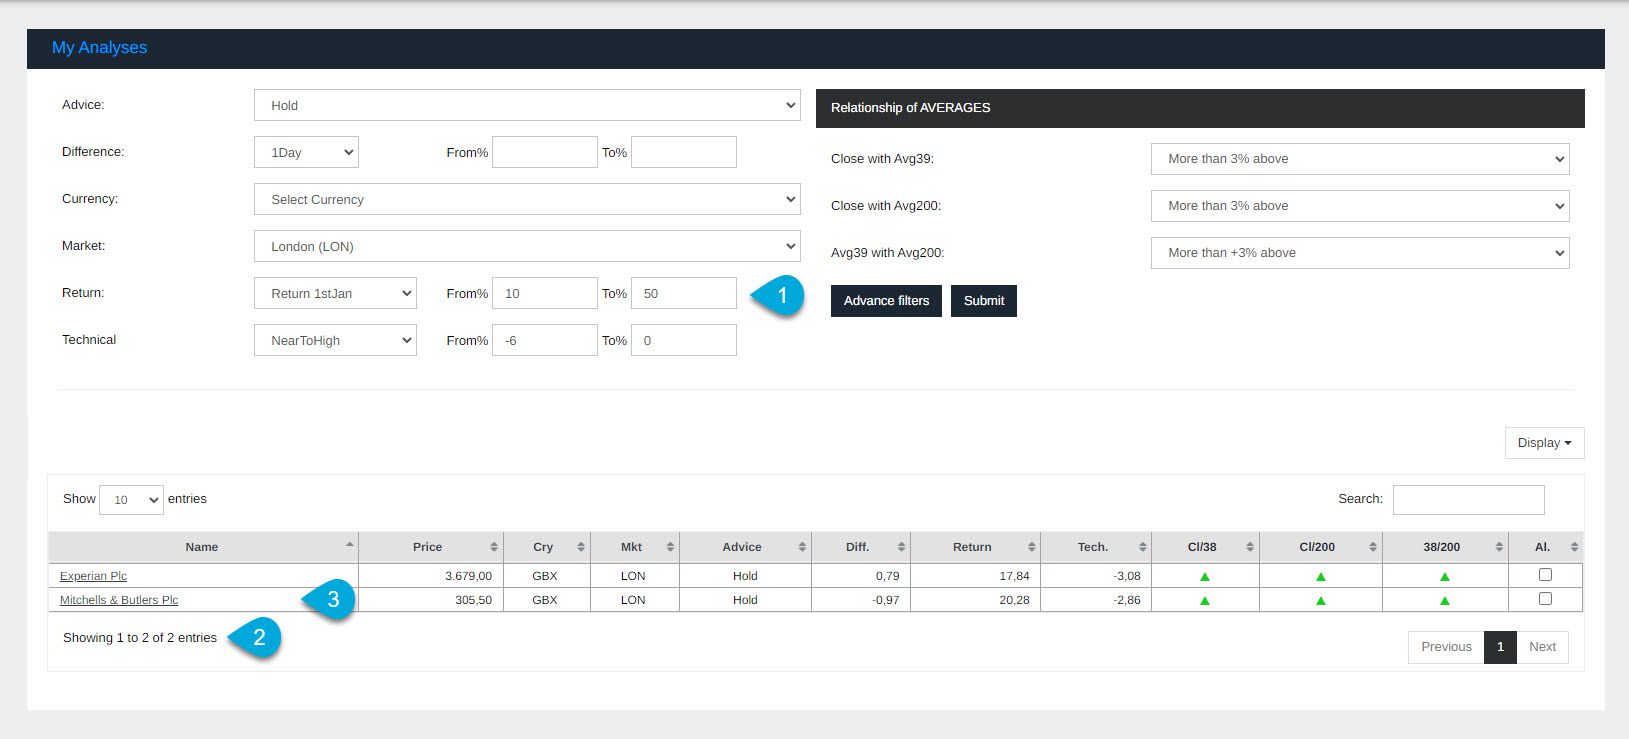Open the Display dropdown menu
The height and width of the screenshot is (739, 1629).
tap(1544, 443)
